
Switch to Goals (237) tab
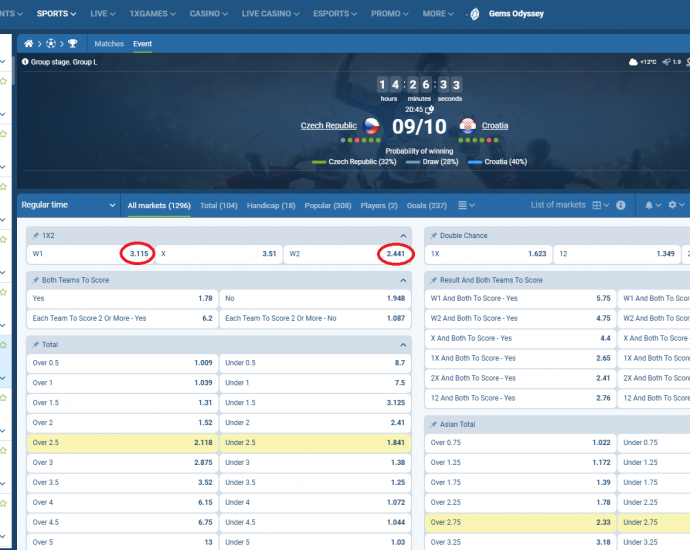point(427,205)
